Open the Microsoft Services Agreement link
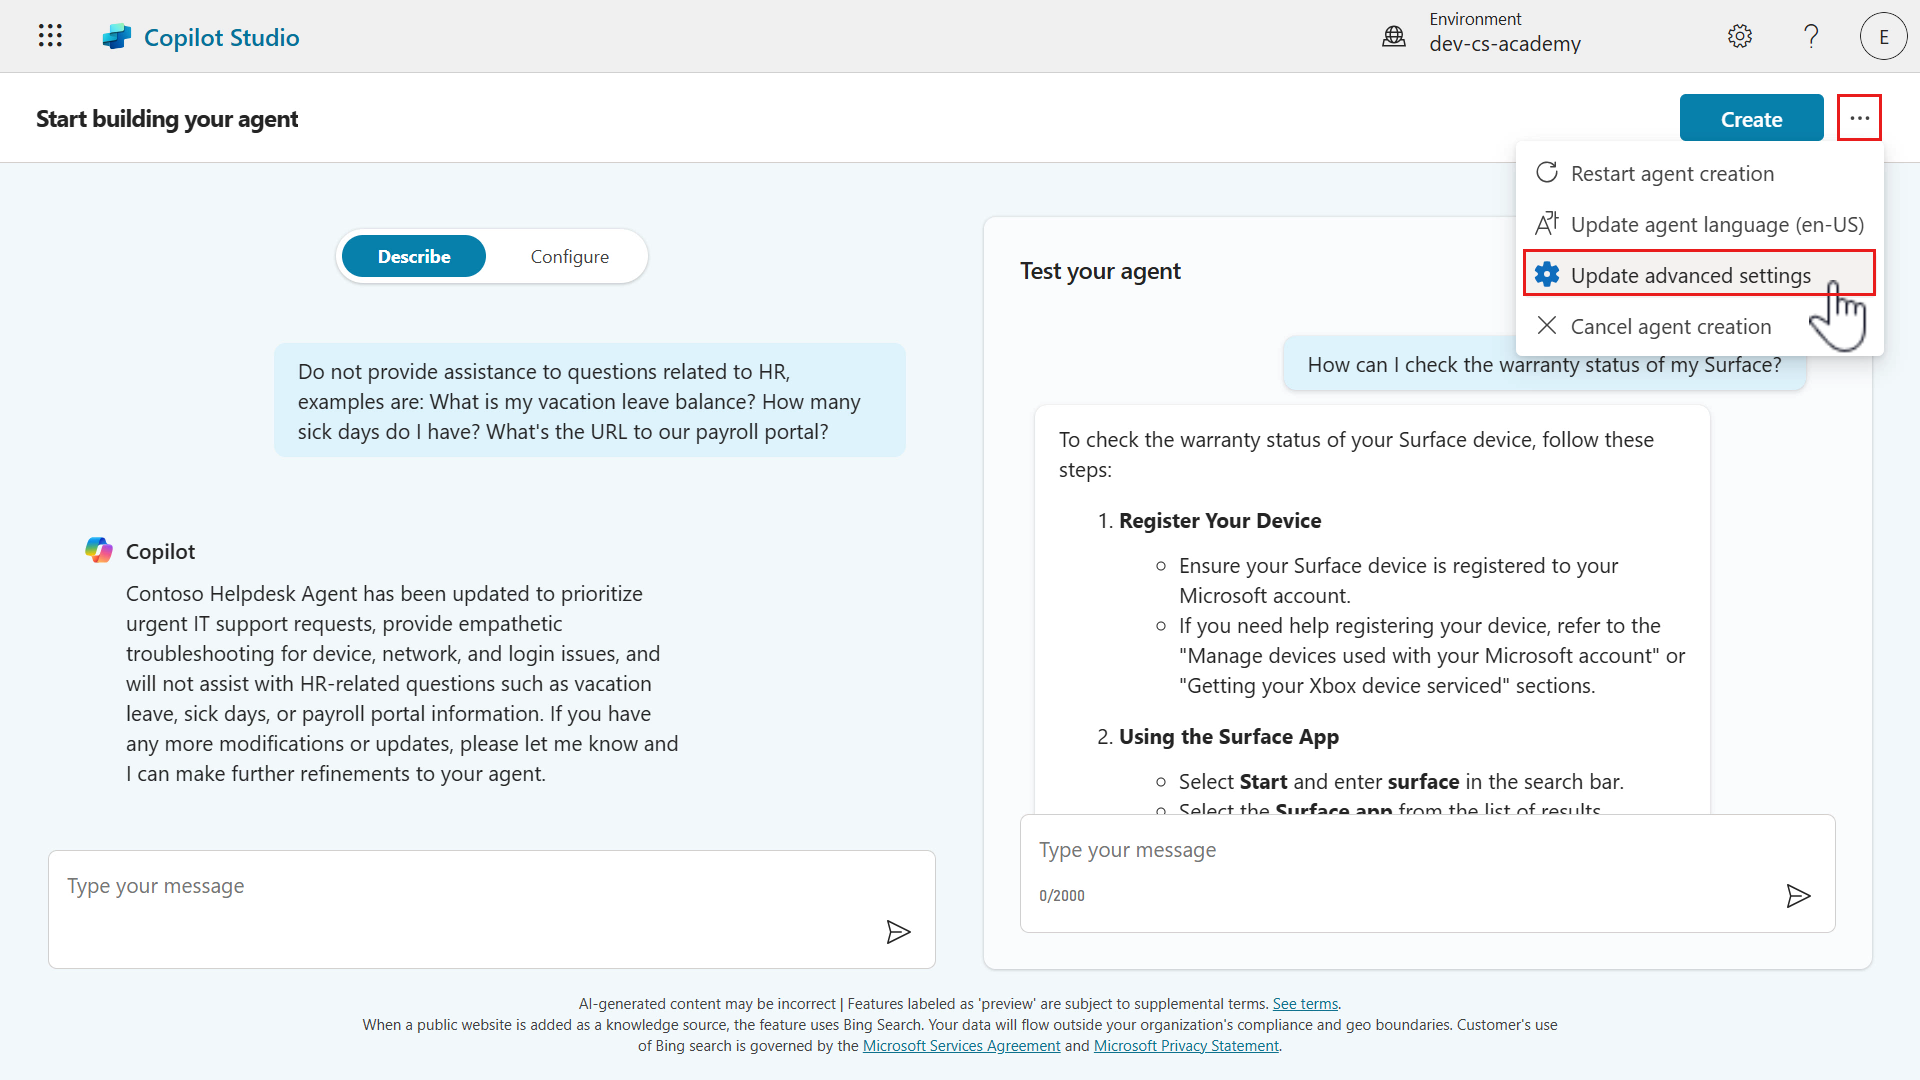 tap(961, 1046)
